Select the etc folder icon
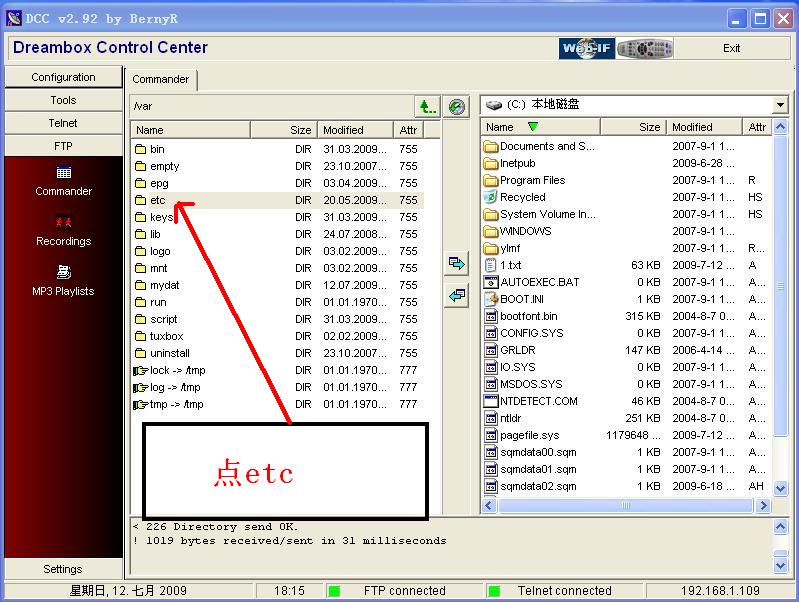The height and width of the screenshot is (602, 799). [x=141, y=200]
